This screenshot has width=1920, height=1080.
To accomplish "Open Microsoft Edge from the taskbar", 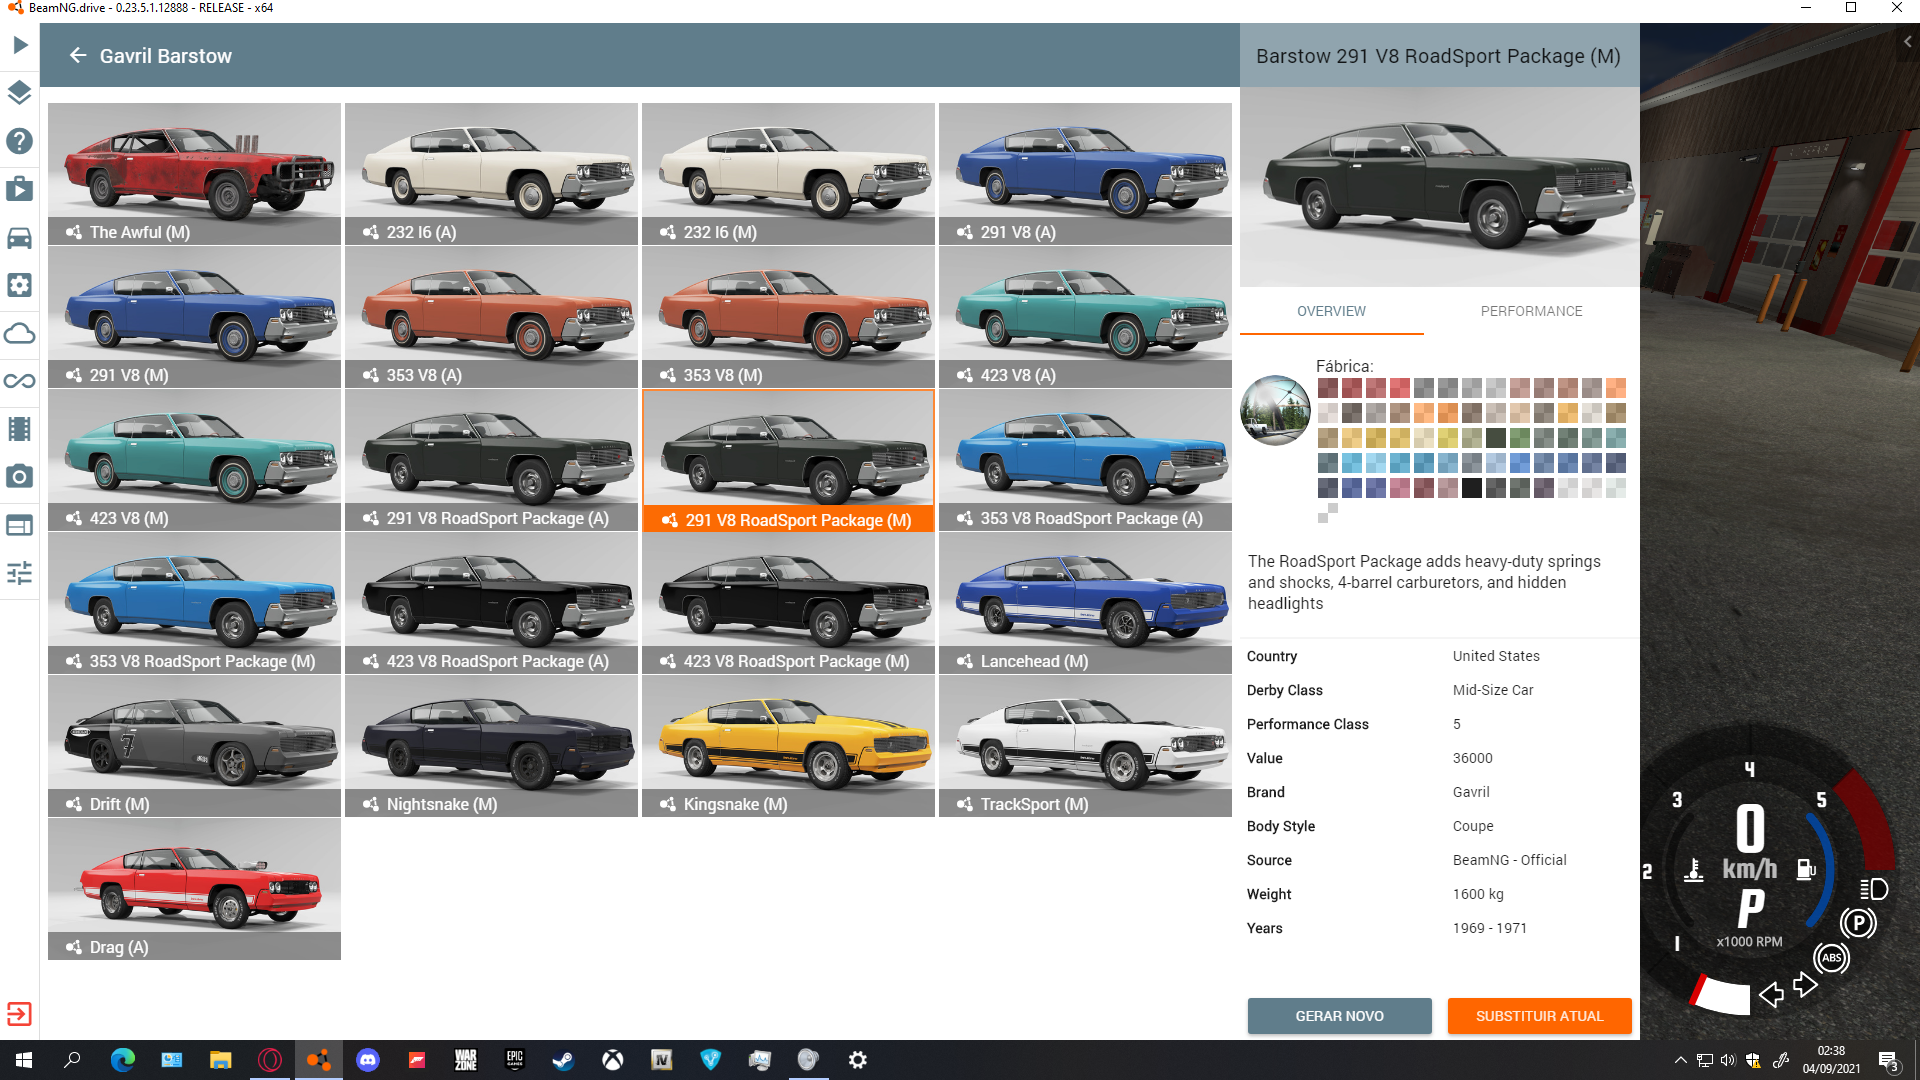I will click(x=122, y=1060).
